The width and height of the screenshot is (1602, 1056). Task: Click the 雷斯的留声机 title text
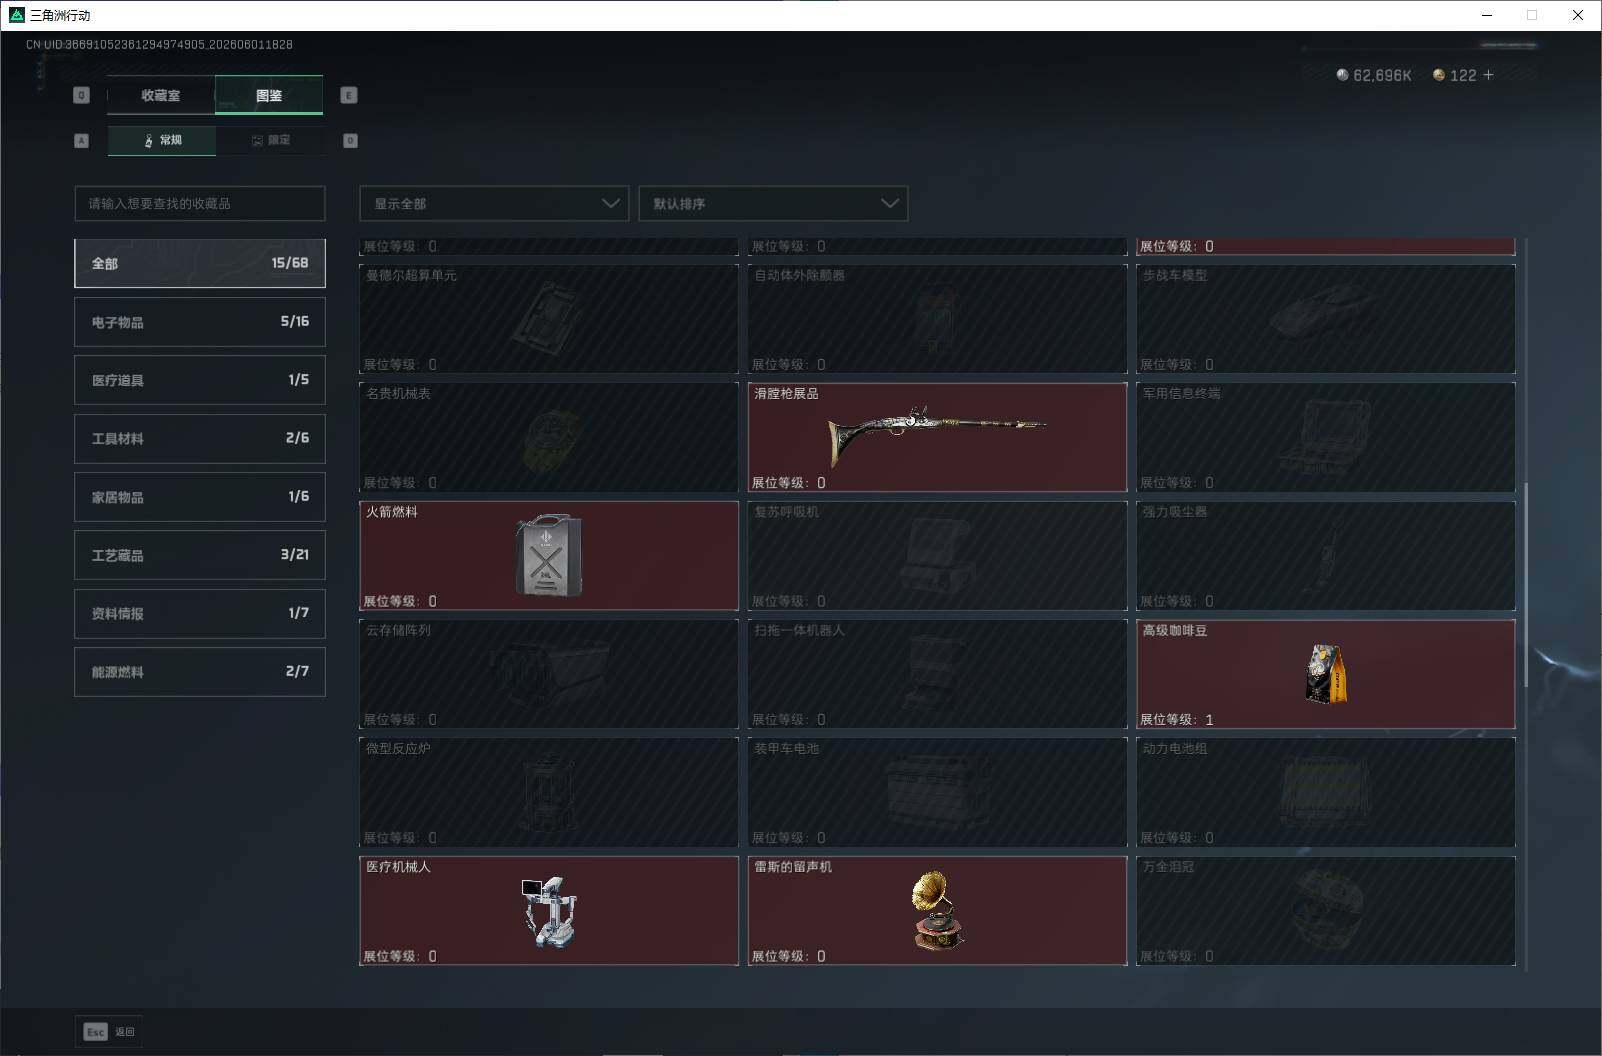point(793,866)
